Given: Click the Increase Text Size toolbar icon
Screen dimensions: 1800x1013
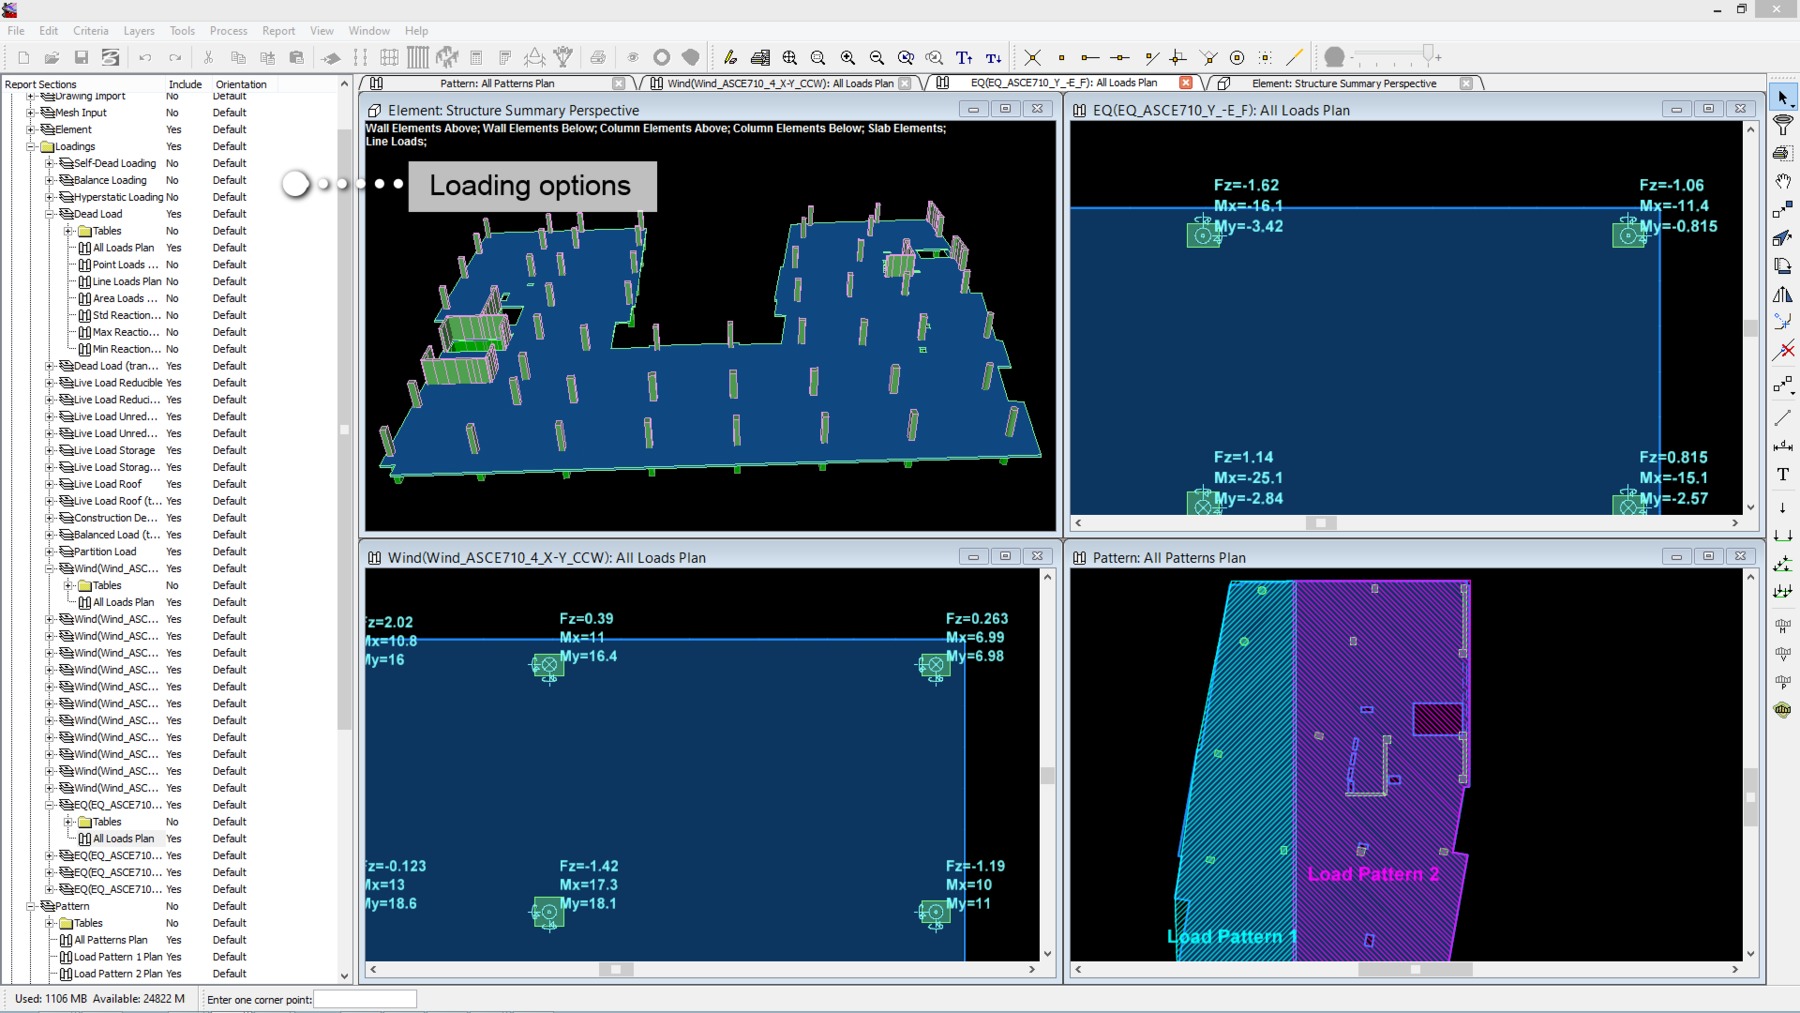Looking at the screenshot, I should [x=964, y=58].
